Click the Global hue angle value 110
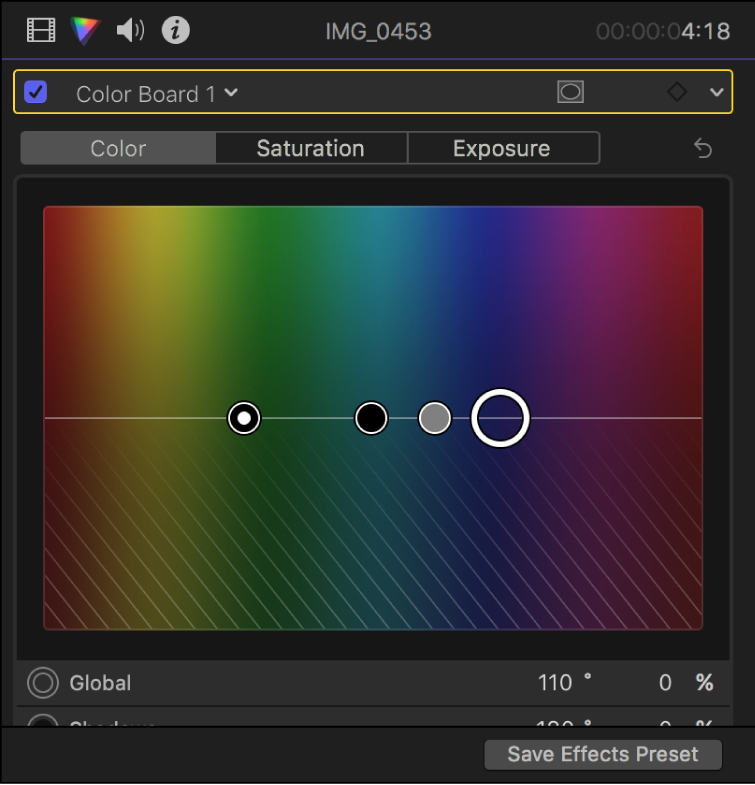This screenshot has height=785, width=755. click(555, 683)
